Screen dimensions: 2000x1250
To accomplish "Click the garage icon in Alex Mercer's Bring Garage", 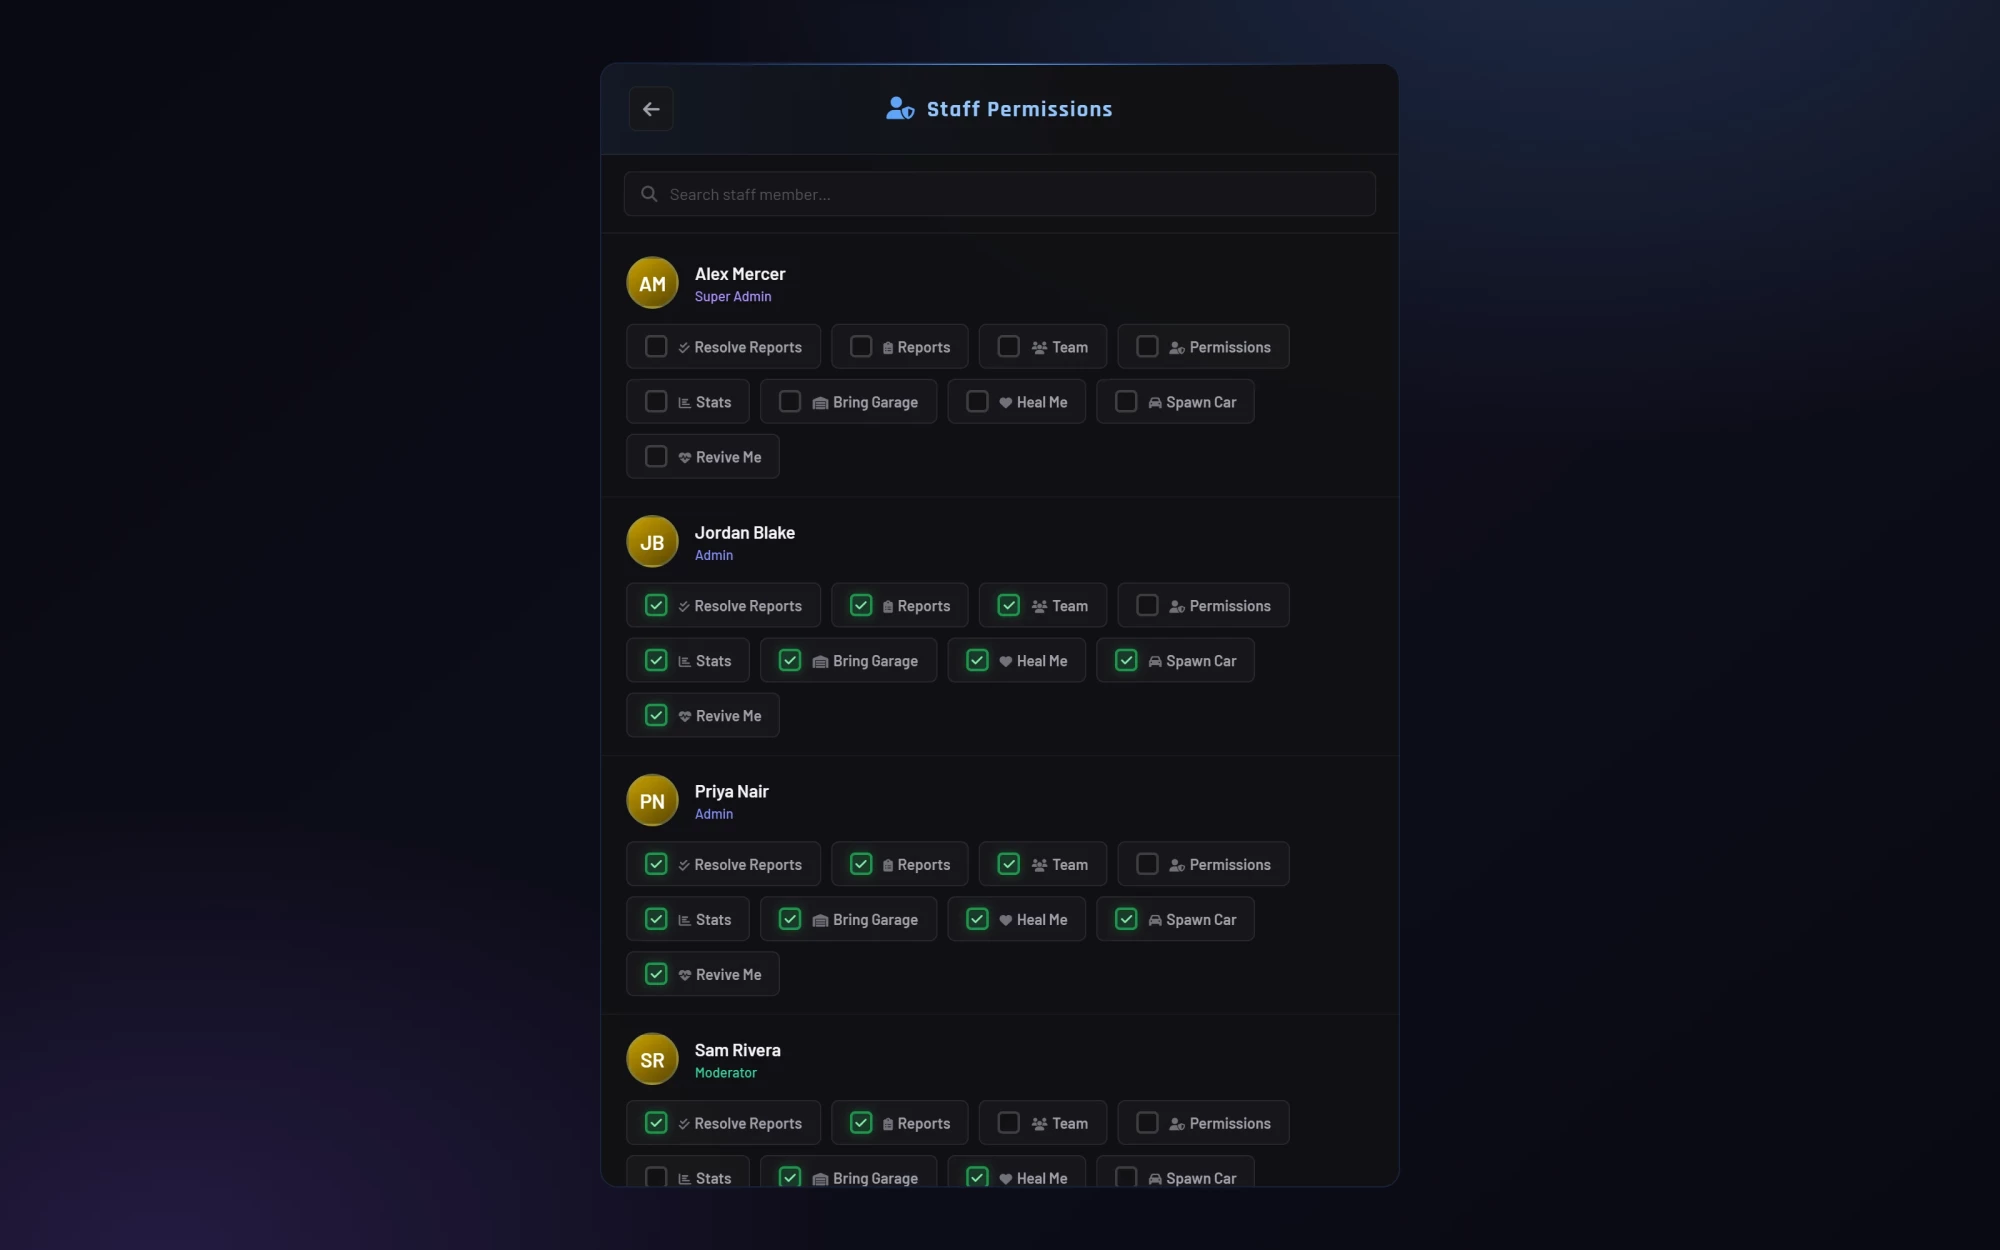I will pyautogui.click(x=820, y=403).
